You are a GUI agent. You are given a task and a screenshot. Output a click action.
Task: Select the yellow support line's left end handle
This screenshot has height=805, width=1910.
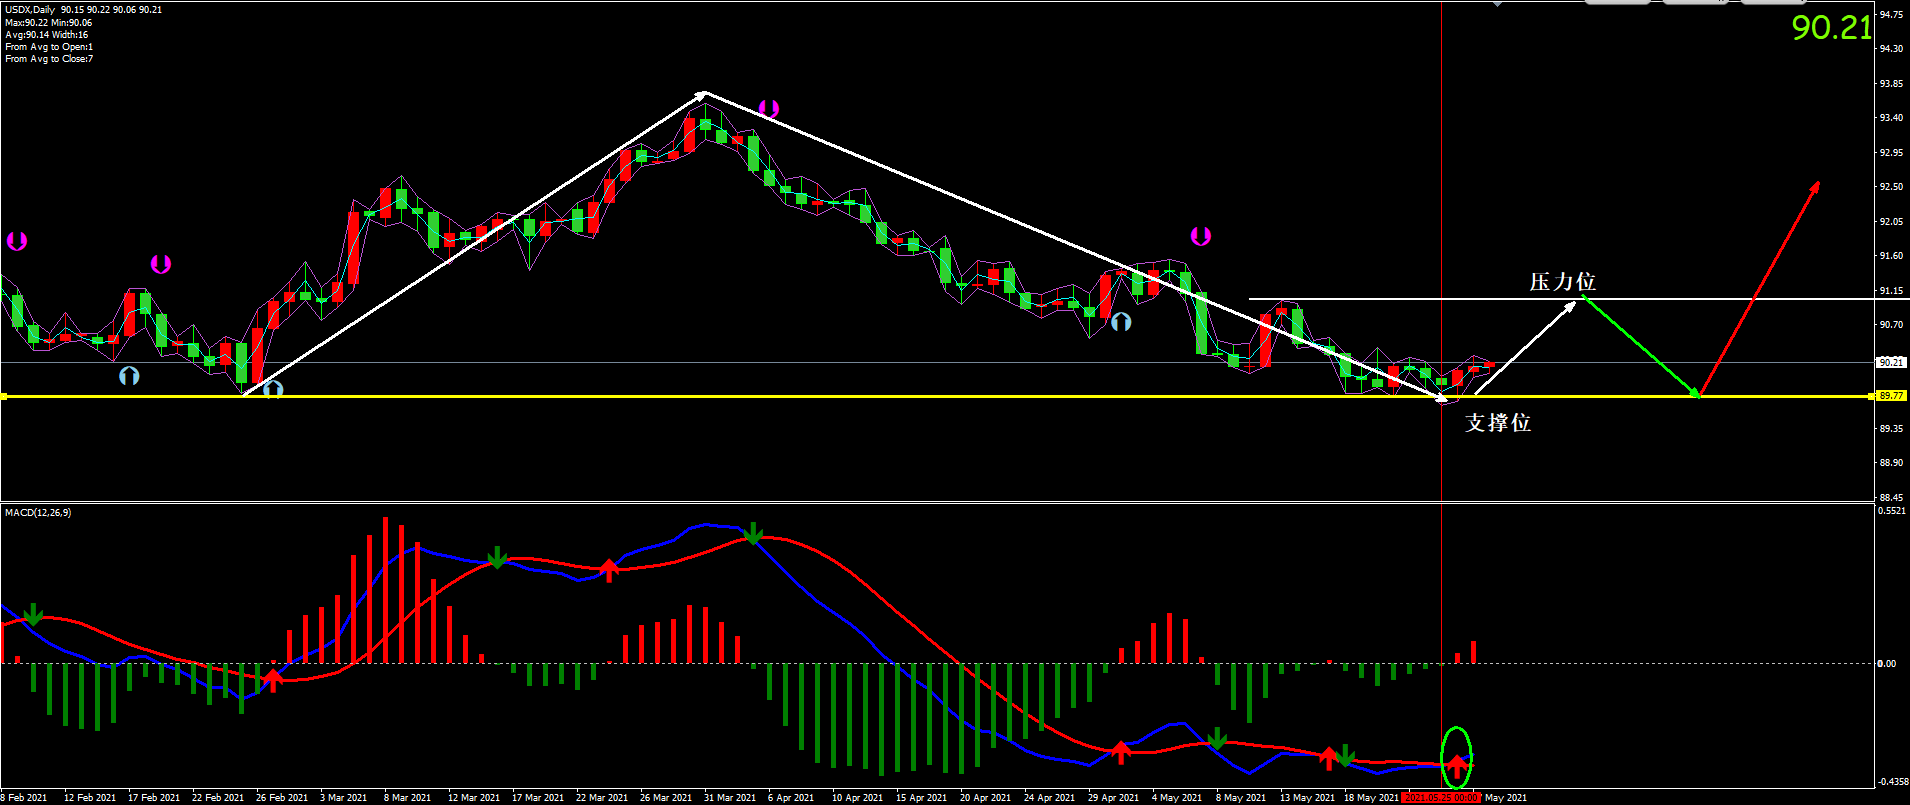(x=4, y=397)
